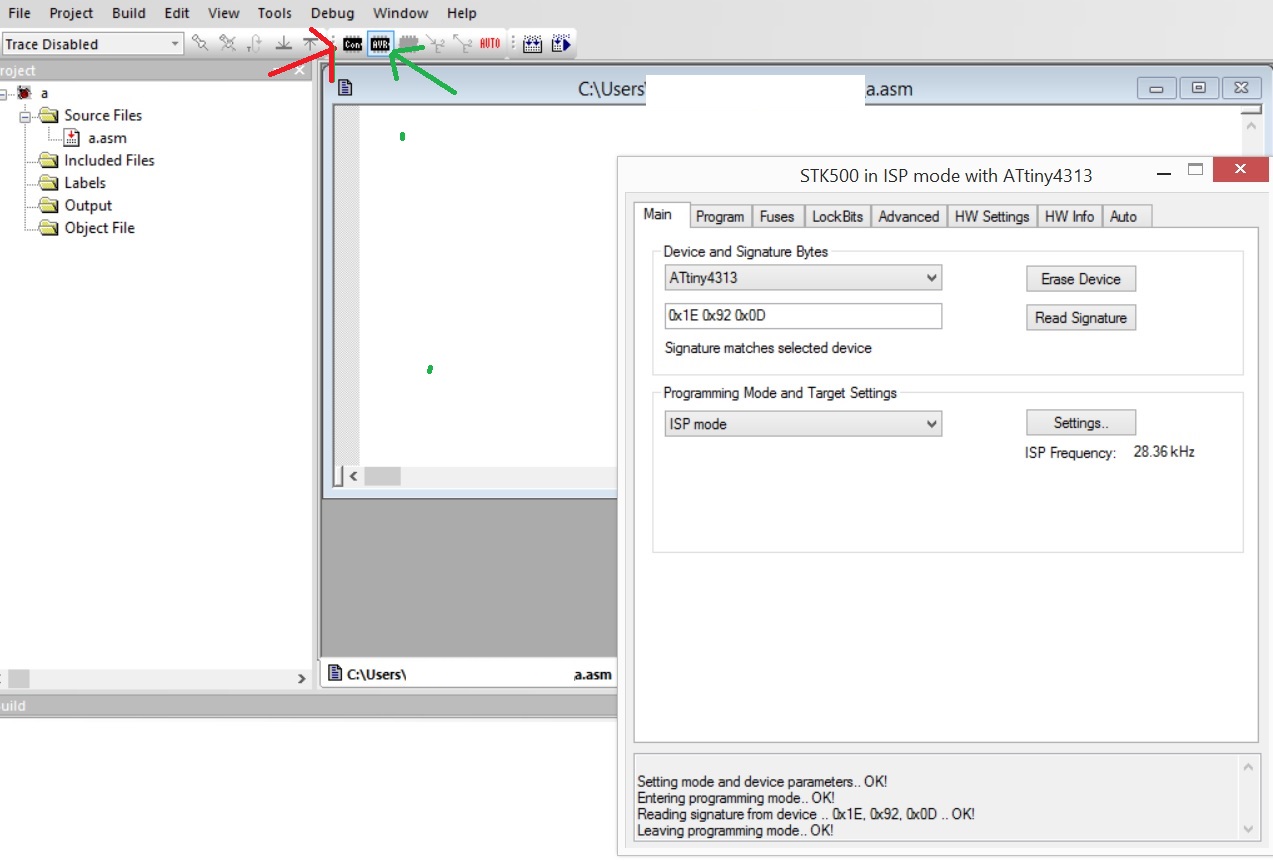Click the remove all bookmarks icon
This screenshot has height=861, width=1273.
point(227,43)
